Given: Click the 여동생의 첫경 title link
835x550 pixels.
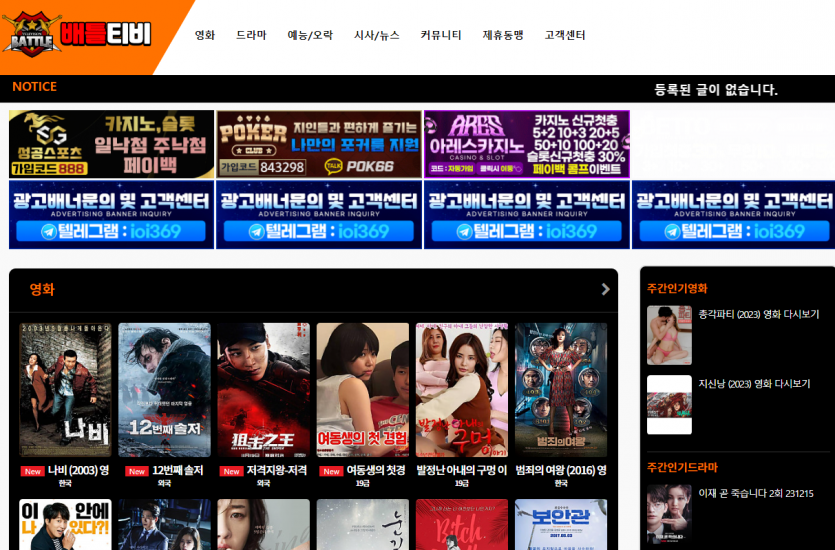Looking at the screenshot, I should (376, 470).
